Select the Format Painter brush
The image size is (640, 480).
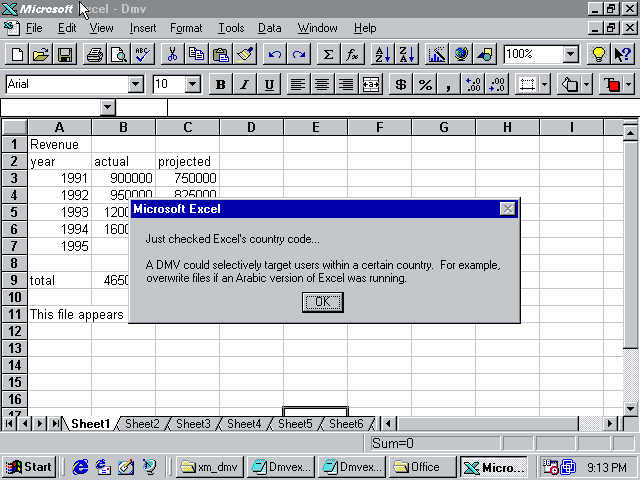(245, 54)
